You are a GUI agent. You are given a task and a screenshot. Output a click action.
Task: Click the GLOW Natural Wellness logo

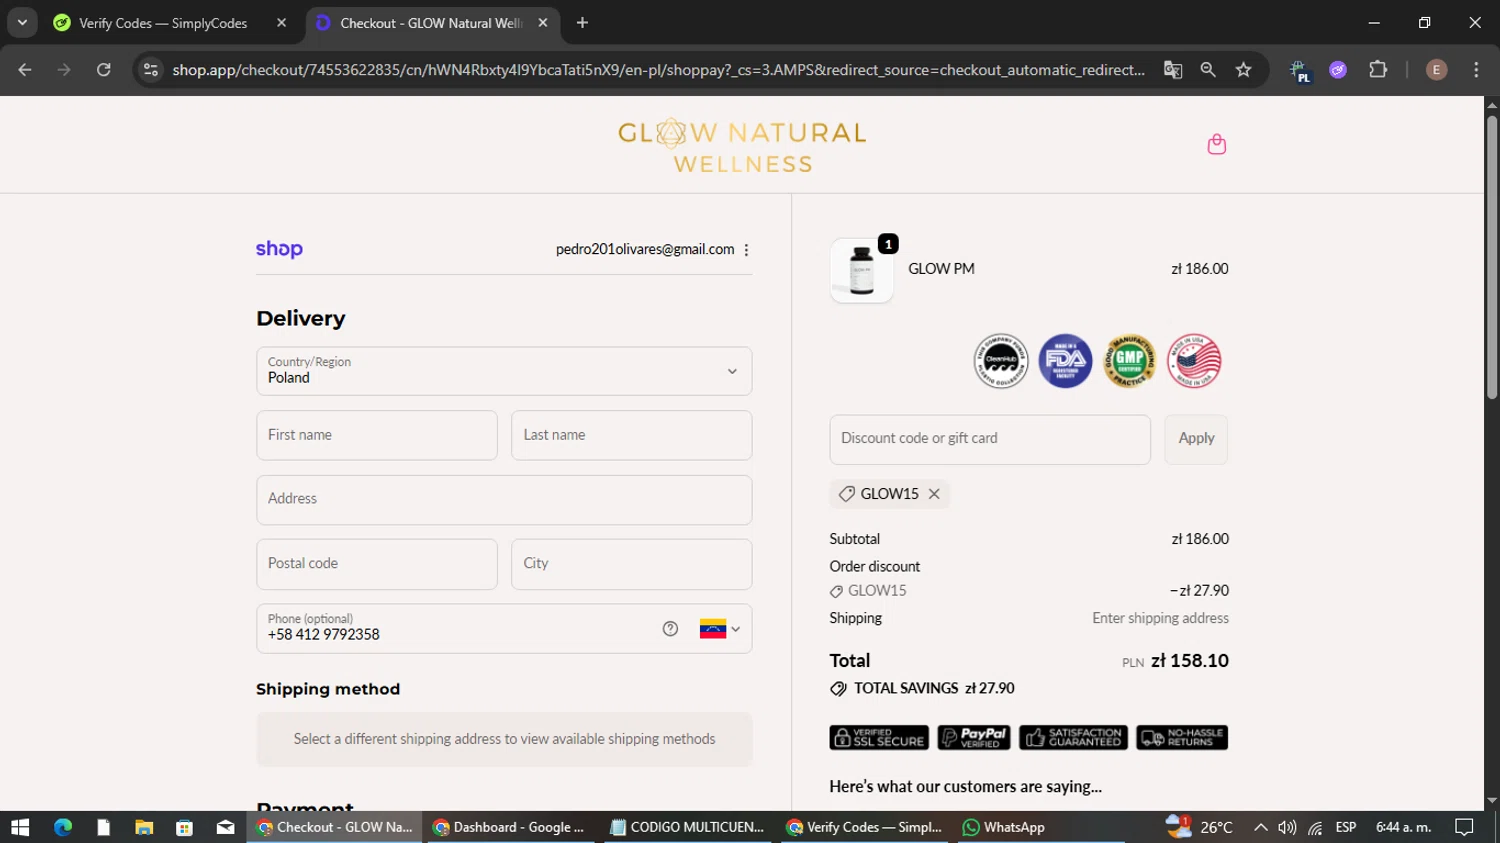pyautogui.click(x=742, y=146)
